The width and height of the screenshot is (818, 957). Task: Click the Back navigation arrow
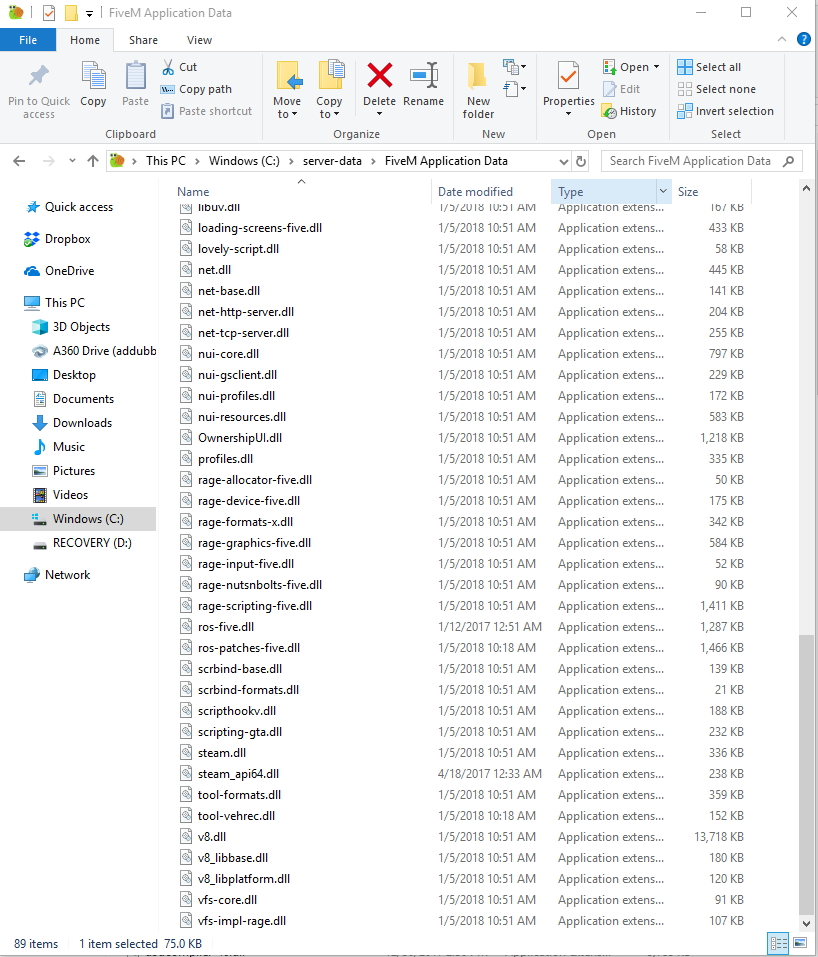coord(20,161)
